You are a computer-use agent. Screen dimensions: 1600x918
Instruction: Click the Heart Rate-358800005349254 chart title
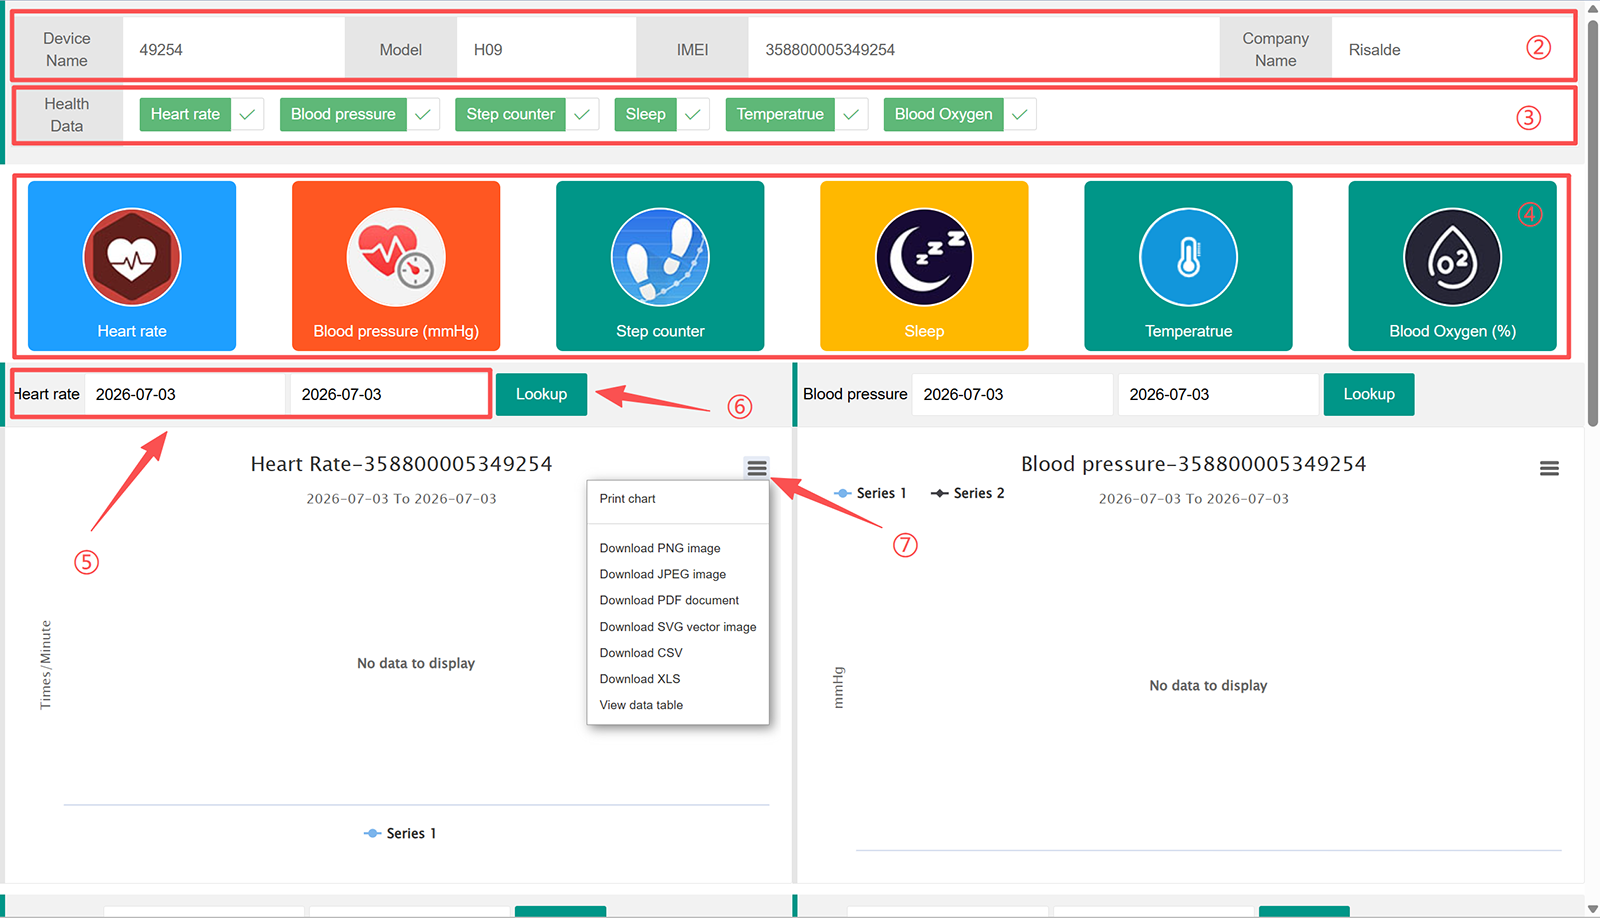[401, 464]
